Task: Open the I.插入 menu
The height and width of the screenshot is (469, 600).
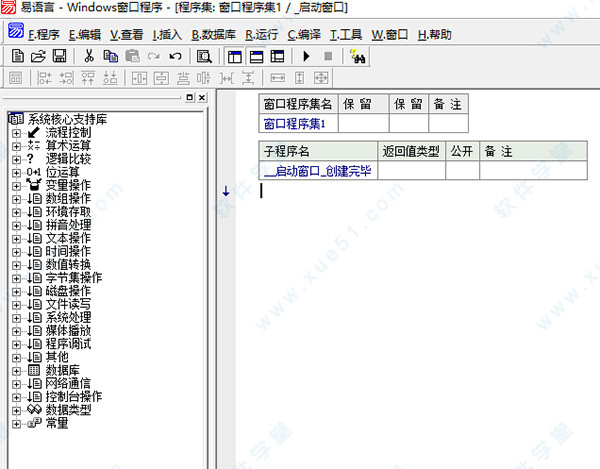Action: point(167,35)
